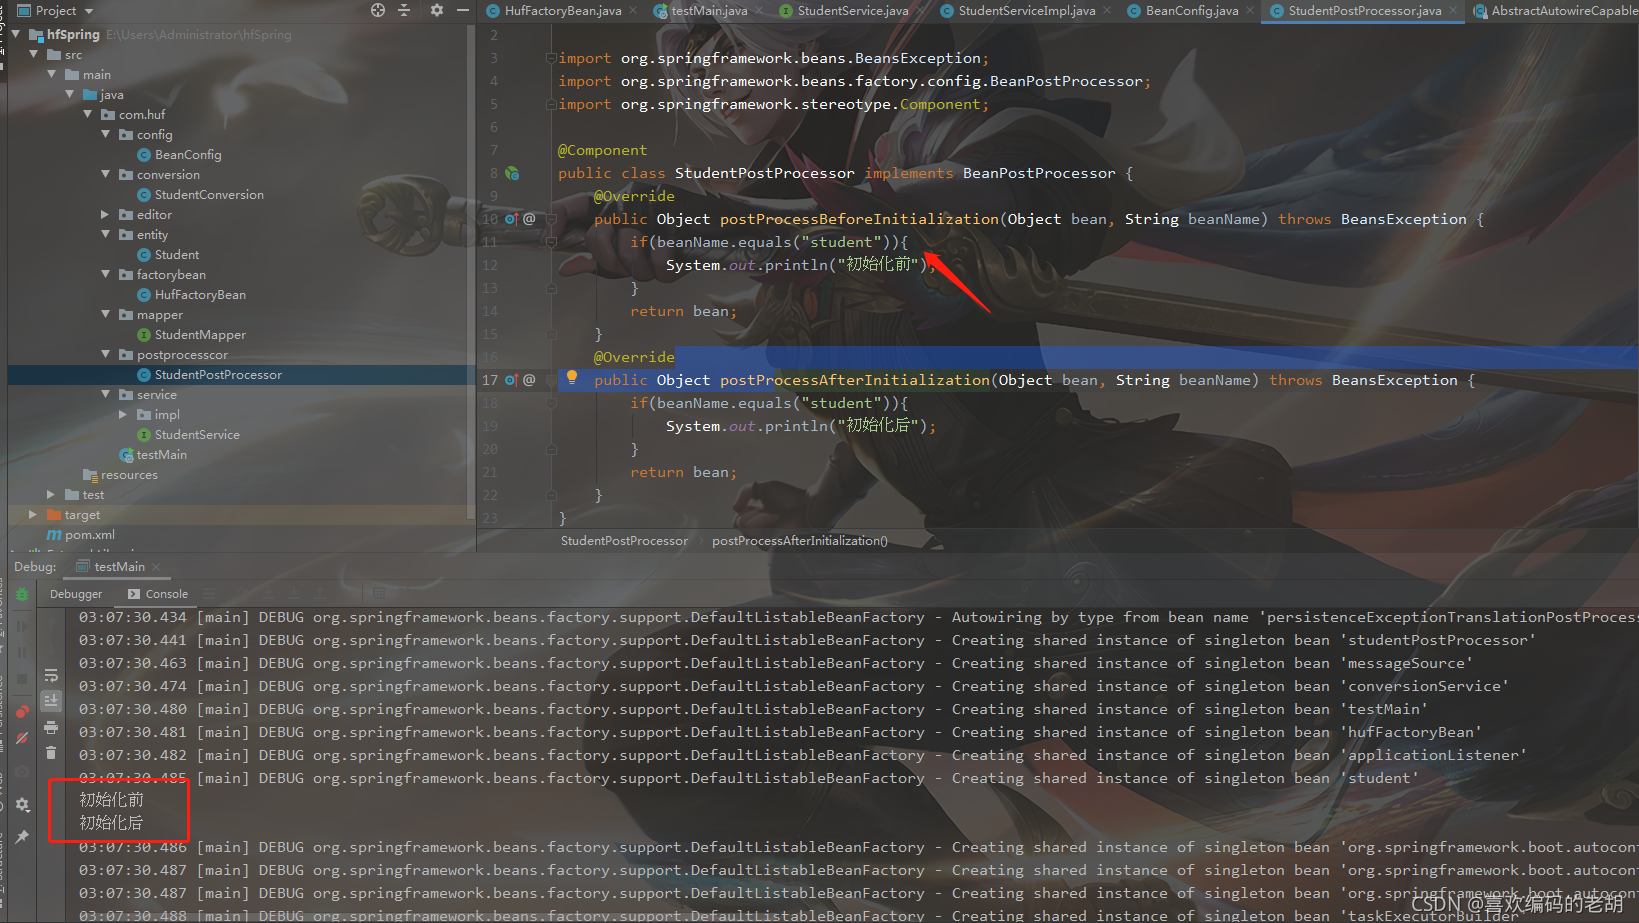Close the testMain debug session tab
1639x923 pixels.
(x=156, y=567)
